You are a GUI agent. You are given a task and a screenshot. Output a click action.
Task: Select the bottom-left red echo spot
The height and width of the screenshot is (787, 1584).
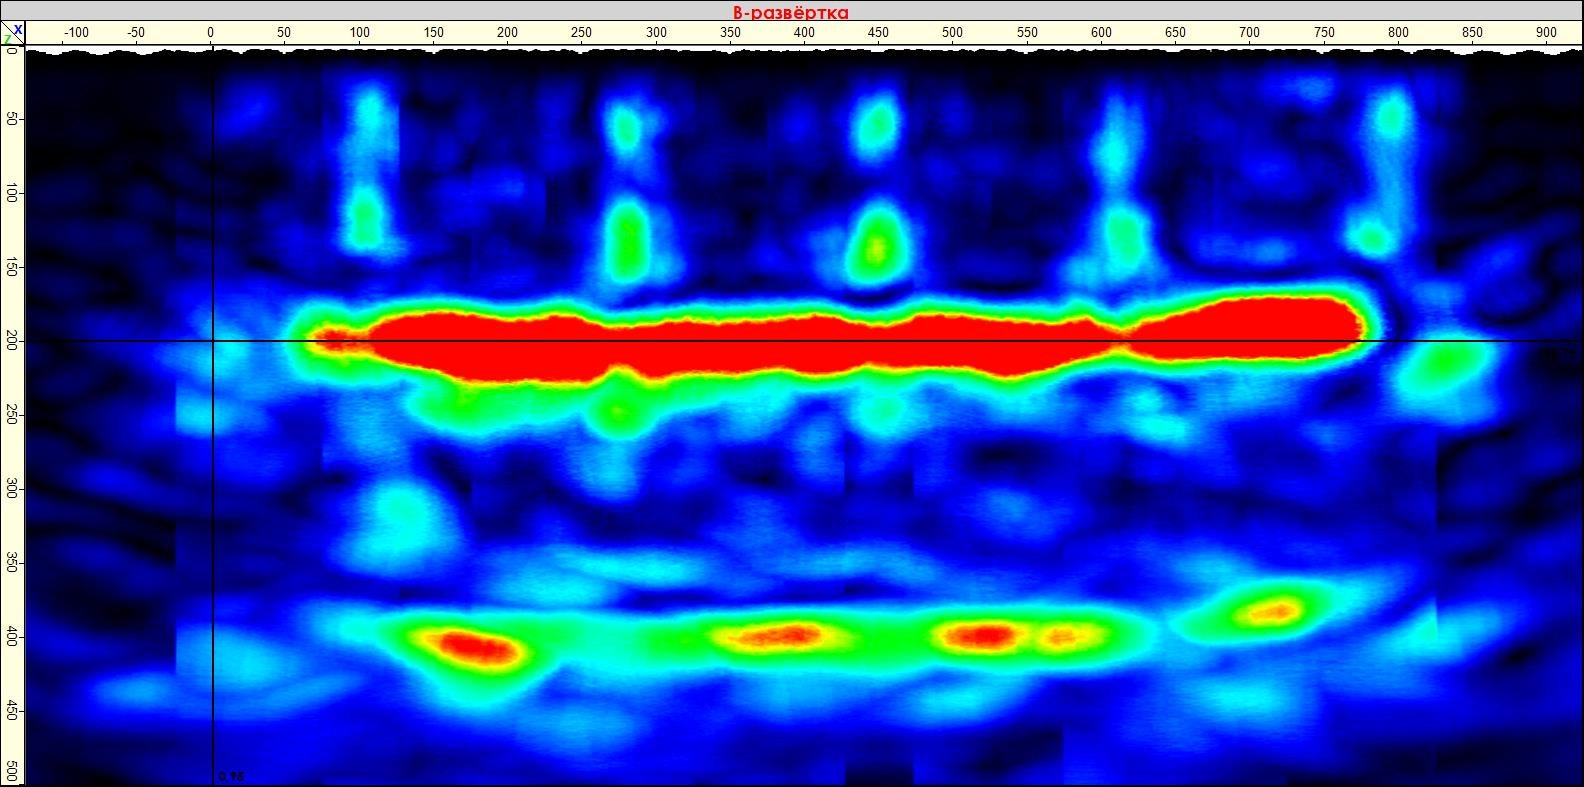[x=478, y=646]
